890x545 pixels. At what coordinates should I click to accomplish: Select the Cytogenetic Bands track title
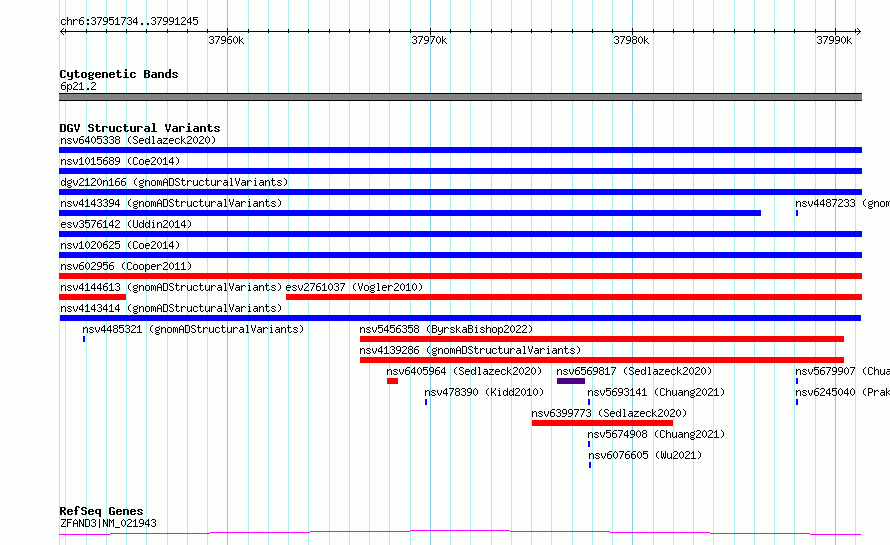(x=119, y=74)
